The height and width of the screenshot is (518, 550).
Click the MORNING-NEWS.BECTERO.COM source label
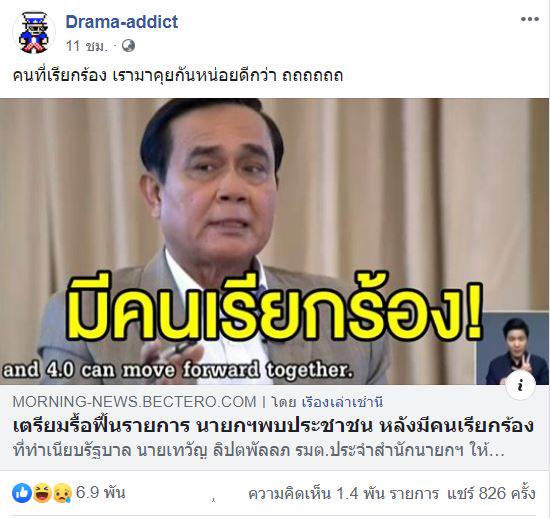(x=134, y=402)
